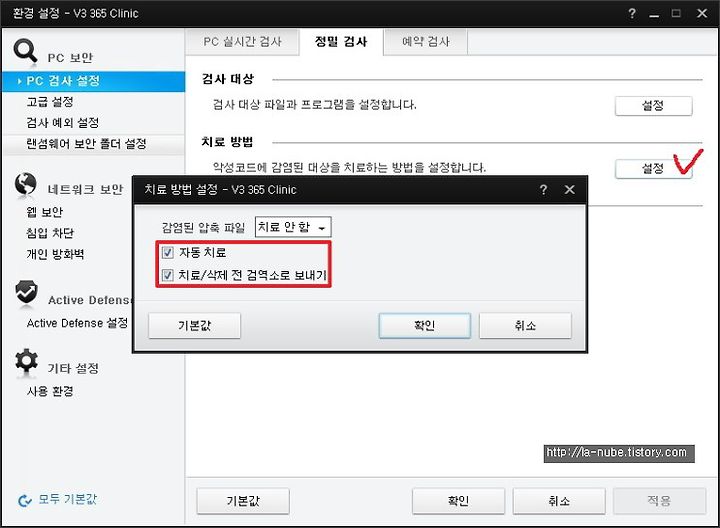
Task: Click the PC 보안 magnifier icon
Action: 25,50
